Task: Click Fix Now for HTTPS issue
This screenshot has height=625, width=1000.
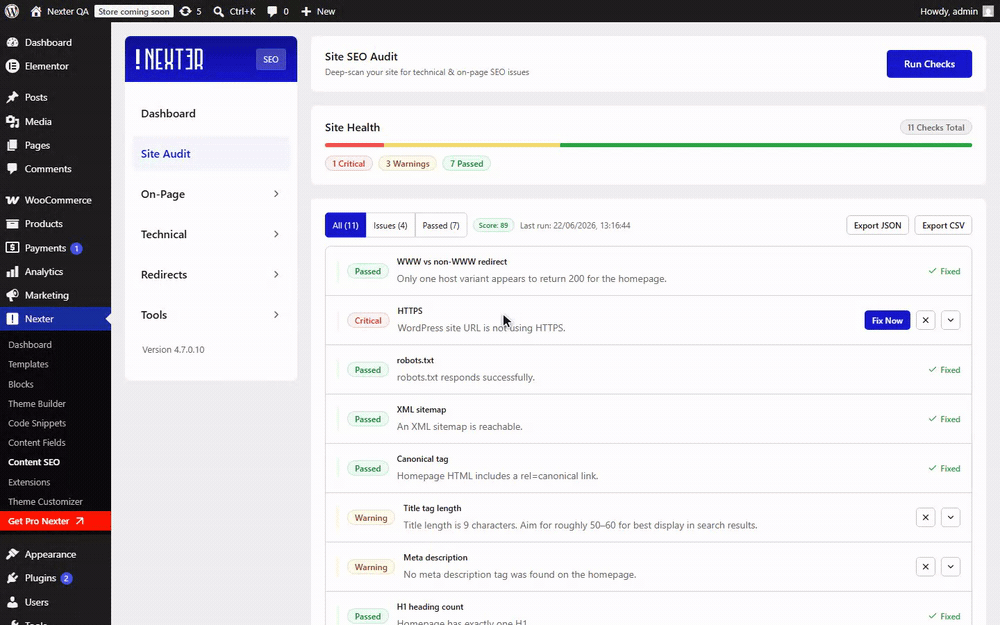Action: (x=887, y=320)
